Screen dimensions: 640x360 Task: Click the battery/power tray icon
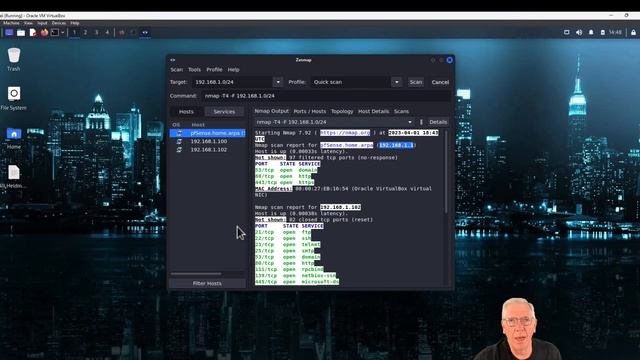(x=602, y=32)
